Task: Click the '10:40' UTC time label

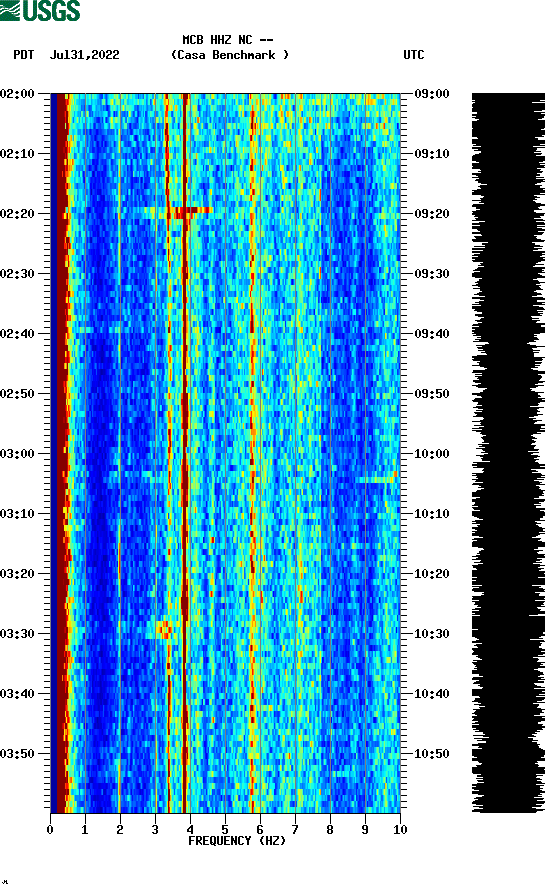Action: 432,694
